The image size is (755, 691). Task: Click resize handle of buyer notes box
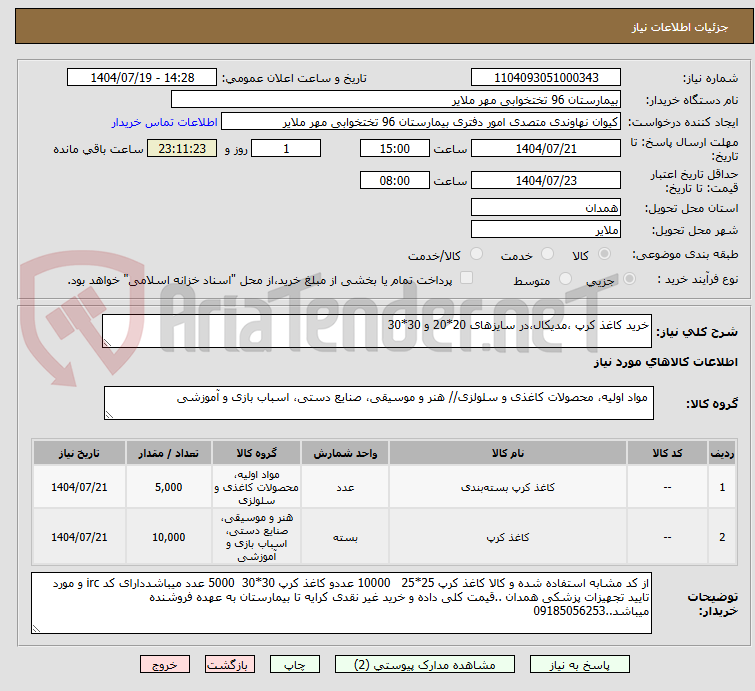(x=36, y=628)
